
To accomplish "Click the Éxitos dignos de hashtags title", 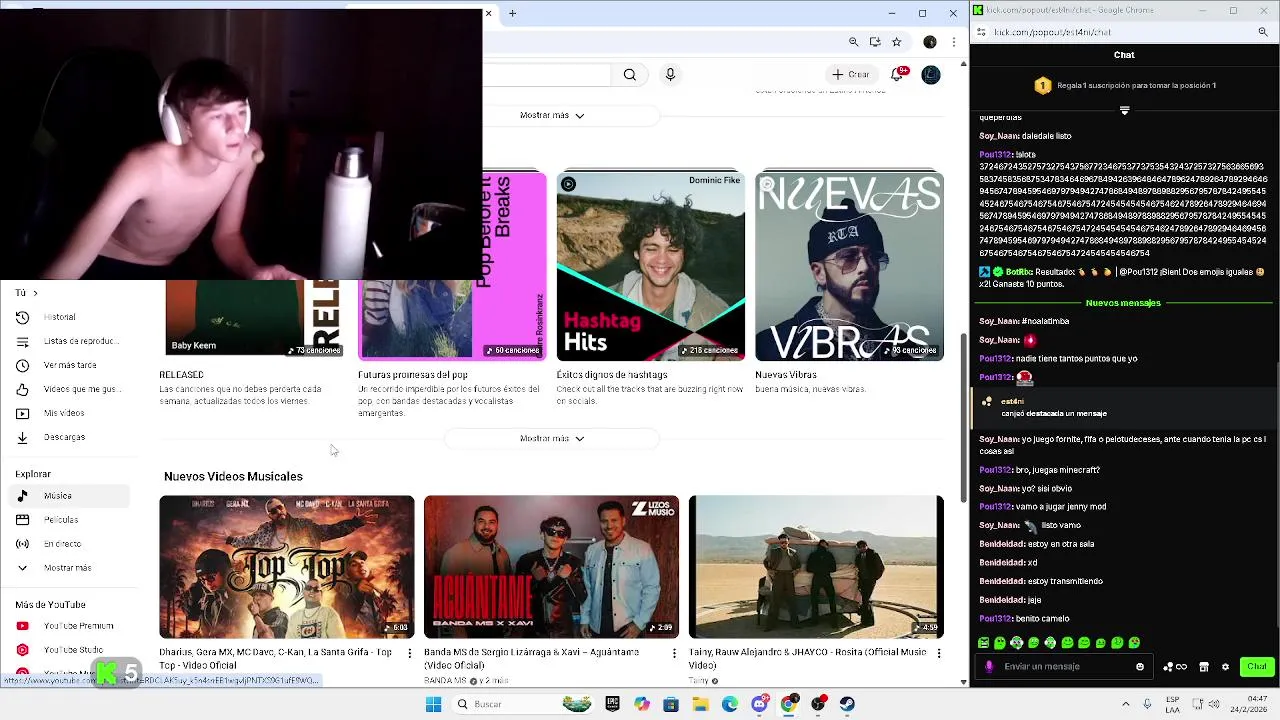I will click(612, 375).
